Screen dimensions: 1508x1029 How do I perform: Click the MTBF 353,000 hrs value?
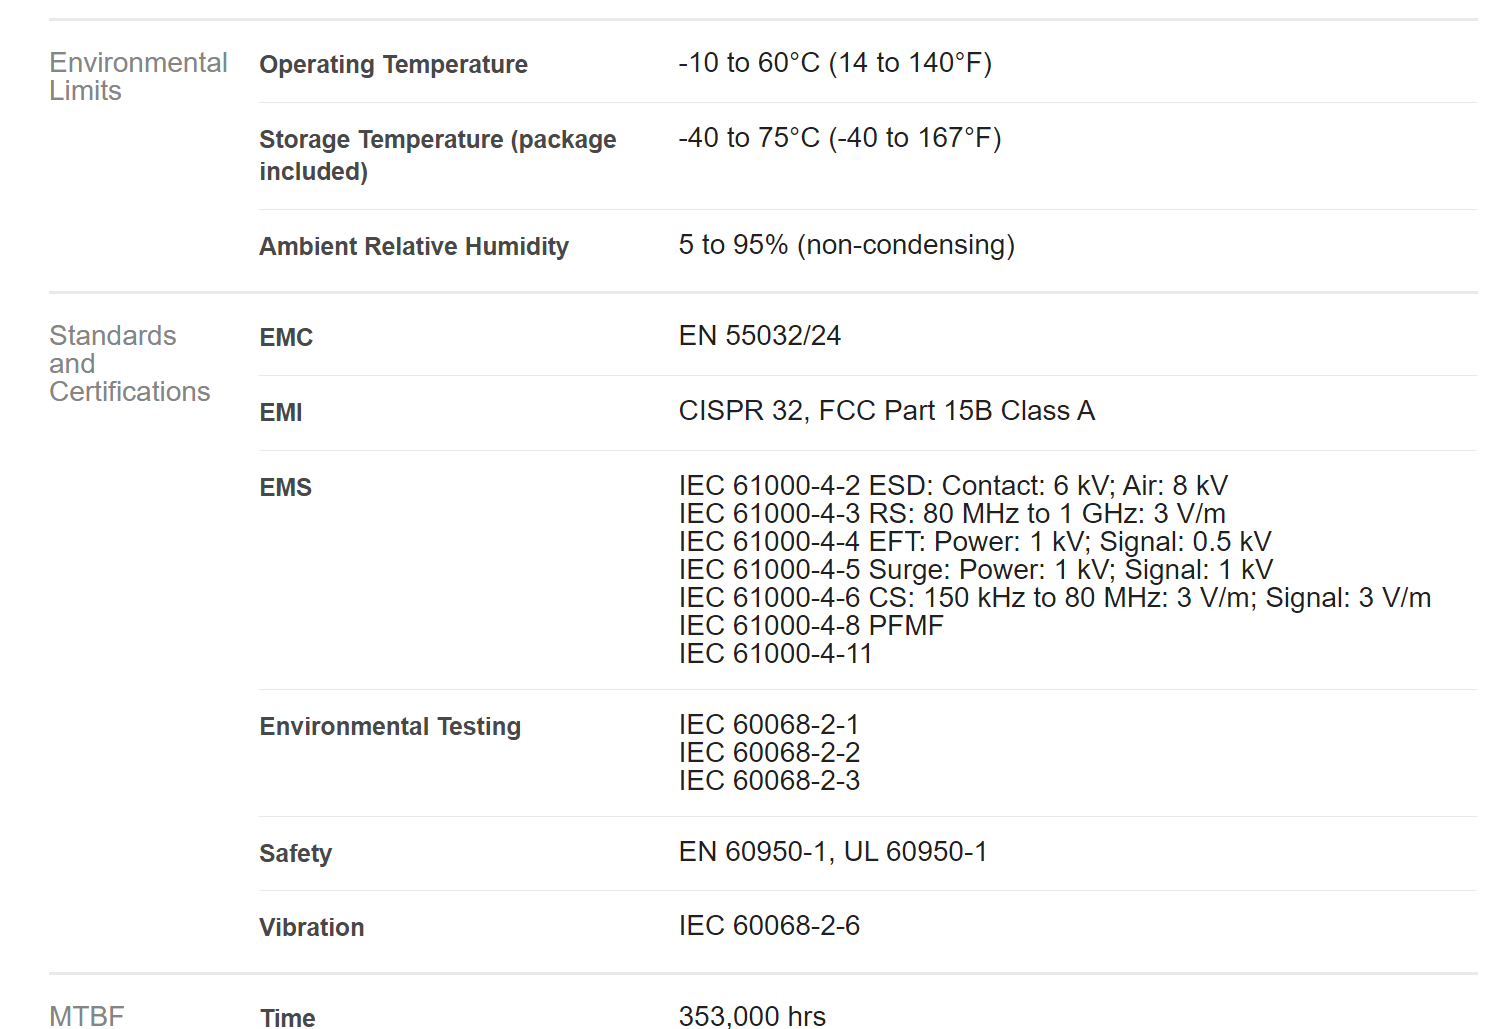click(752, 1016)
